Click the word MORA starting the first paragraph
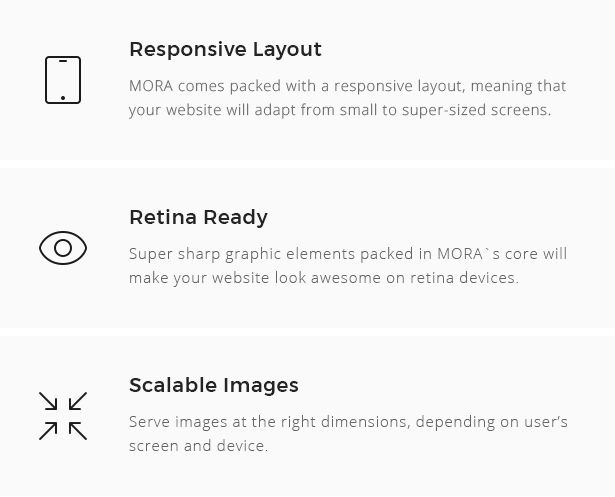The height and width of the screenshot is (497, 615). point(151,86)
